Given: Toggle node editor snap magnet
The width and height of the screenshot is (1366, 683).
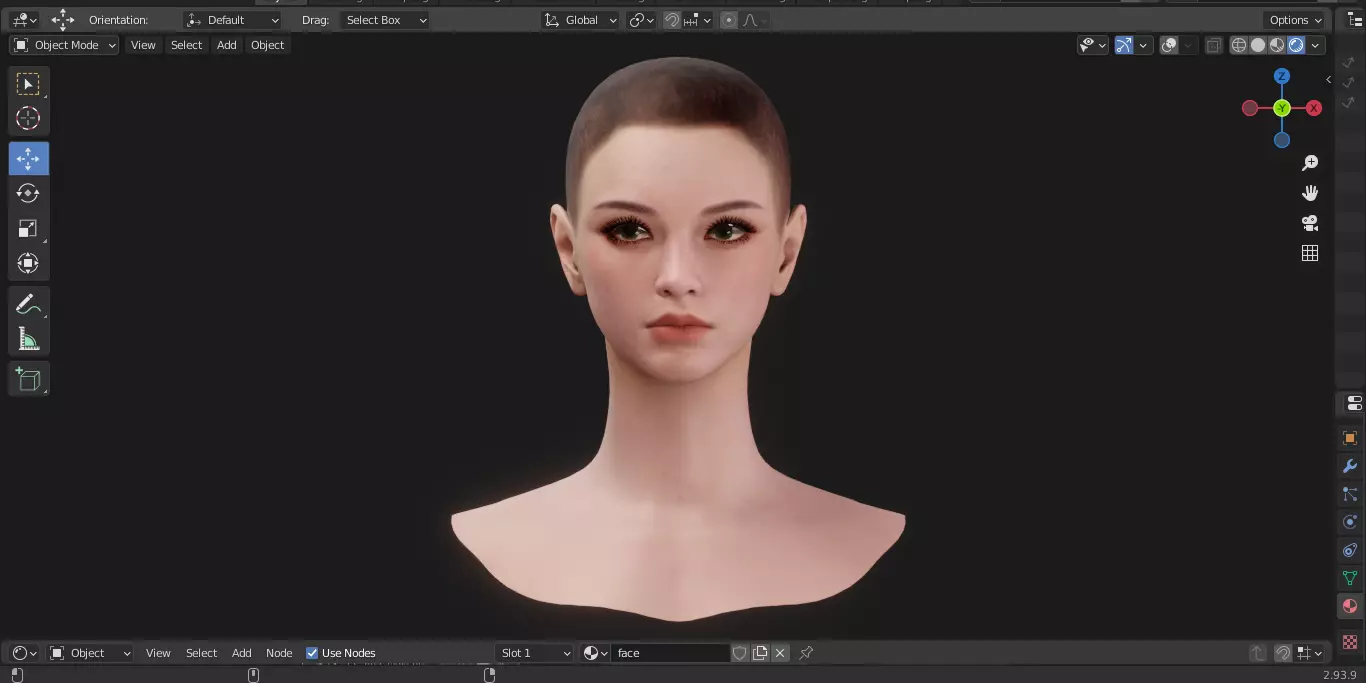Looking at the screenshot, I should (1283, 653).
